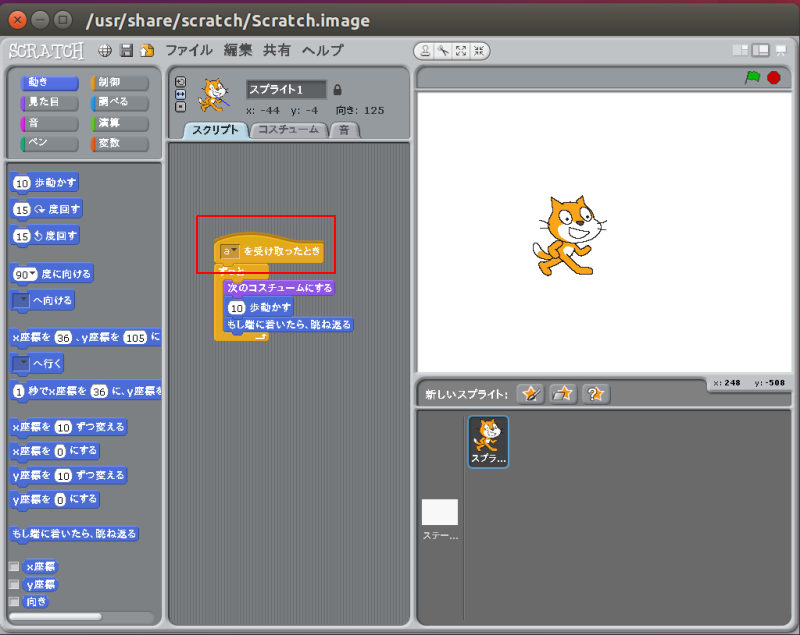The width and height of the screenshot is (800, 635).
Task: Toggle the 向き reporter checkbox
Action: pos(14,601)
